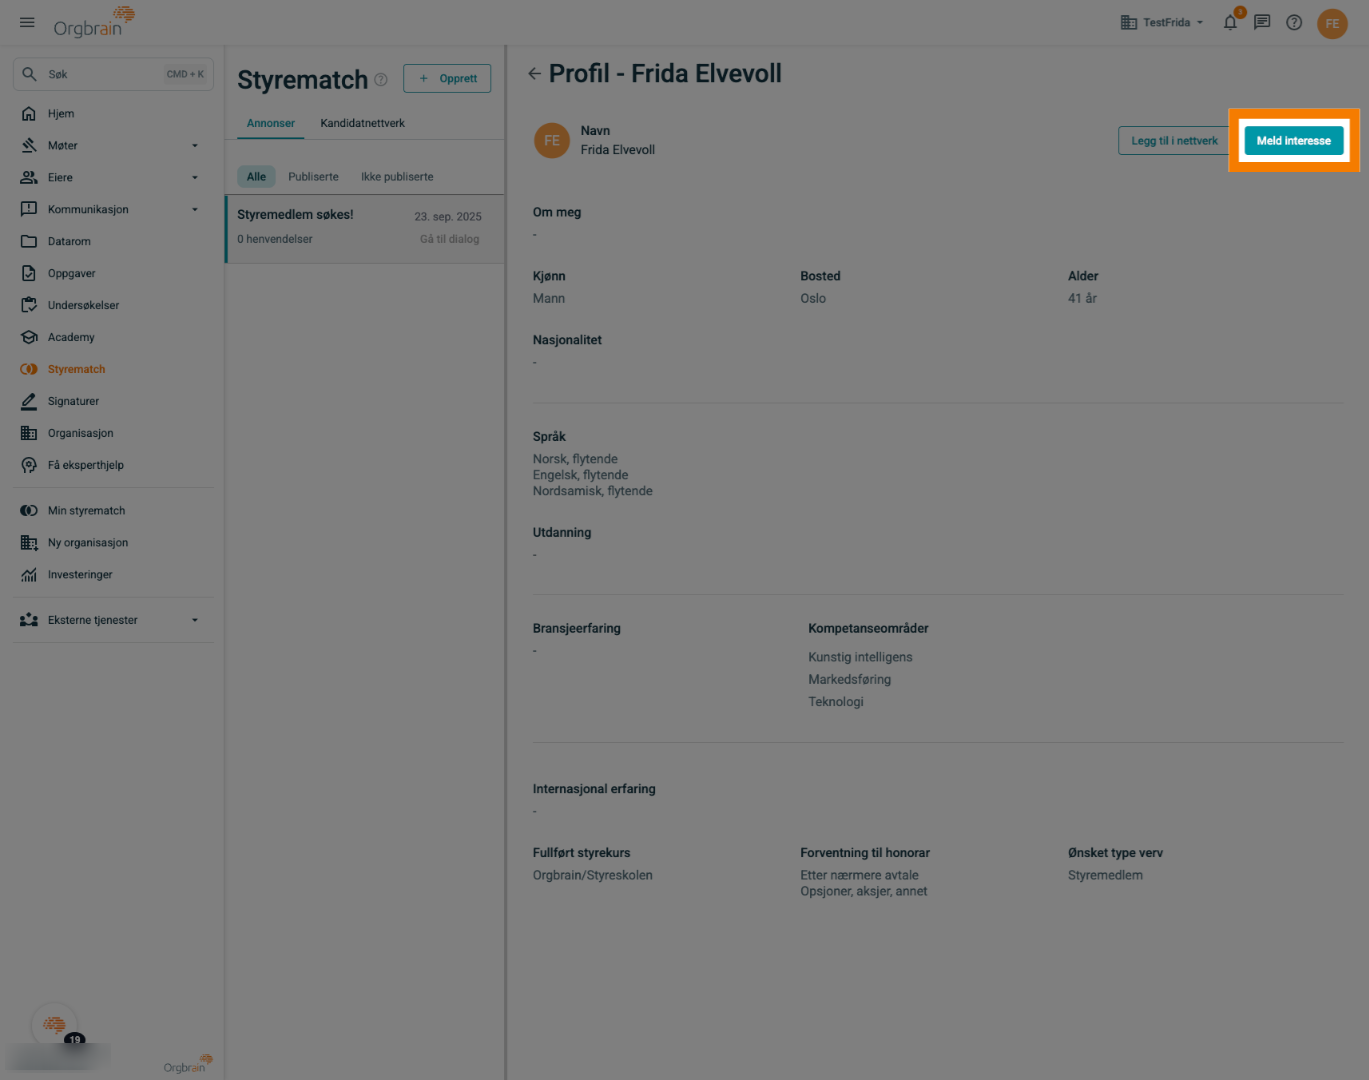Select the Alle filter
The image size is (1369, 1080).
tap(257, 177)
